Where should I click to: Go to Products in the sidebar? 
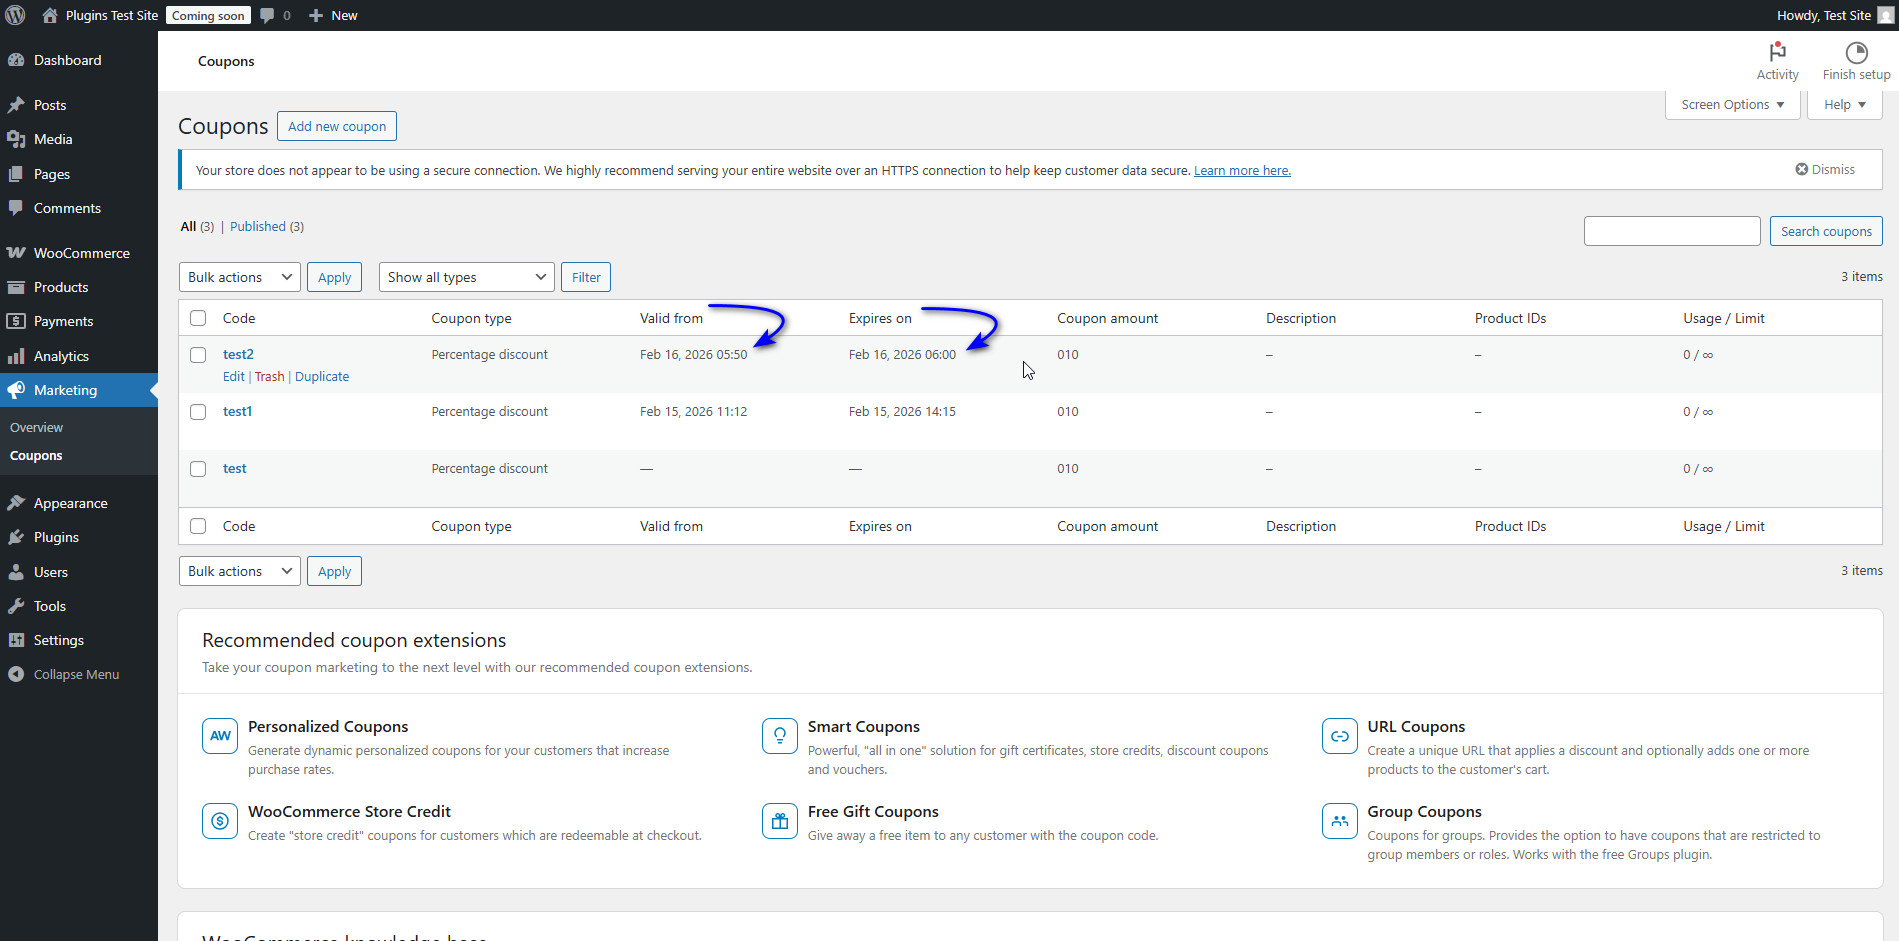(61, 287)
